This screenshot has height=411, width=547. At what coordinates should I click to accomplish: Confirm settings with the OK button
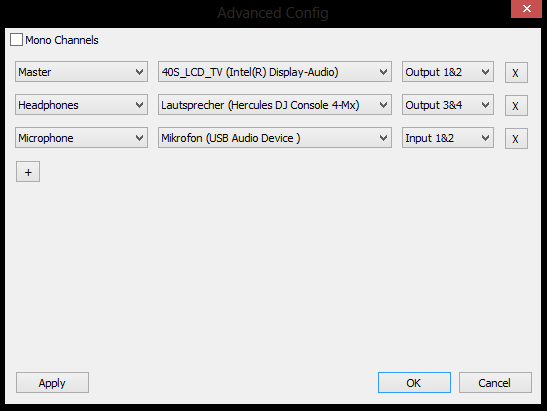point(414,383)
